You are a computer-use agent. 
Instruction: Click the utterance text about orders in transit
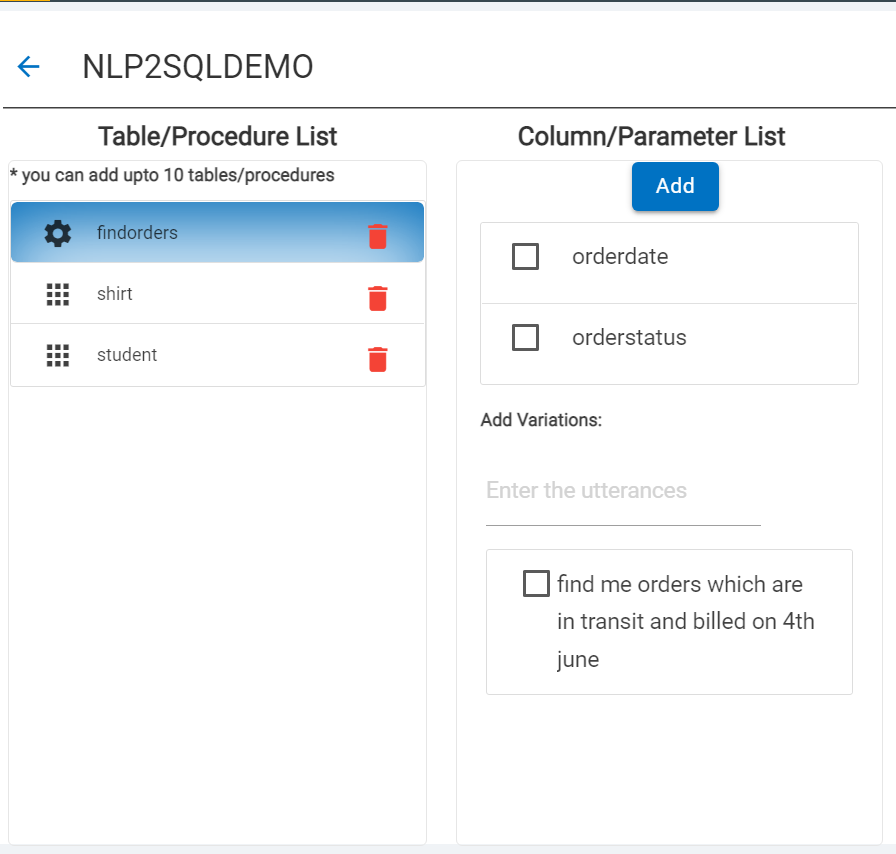[x=686, y=621]
